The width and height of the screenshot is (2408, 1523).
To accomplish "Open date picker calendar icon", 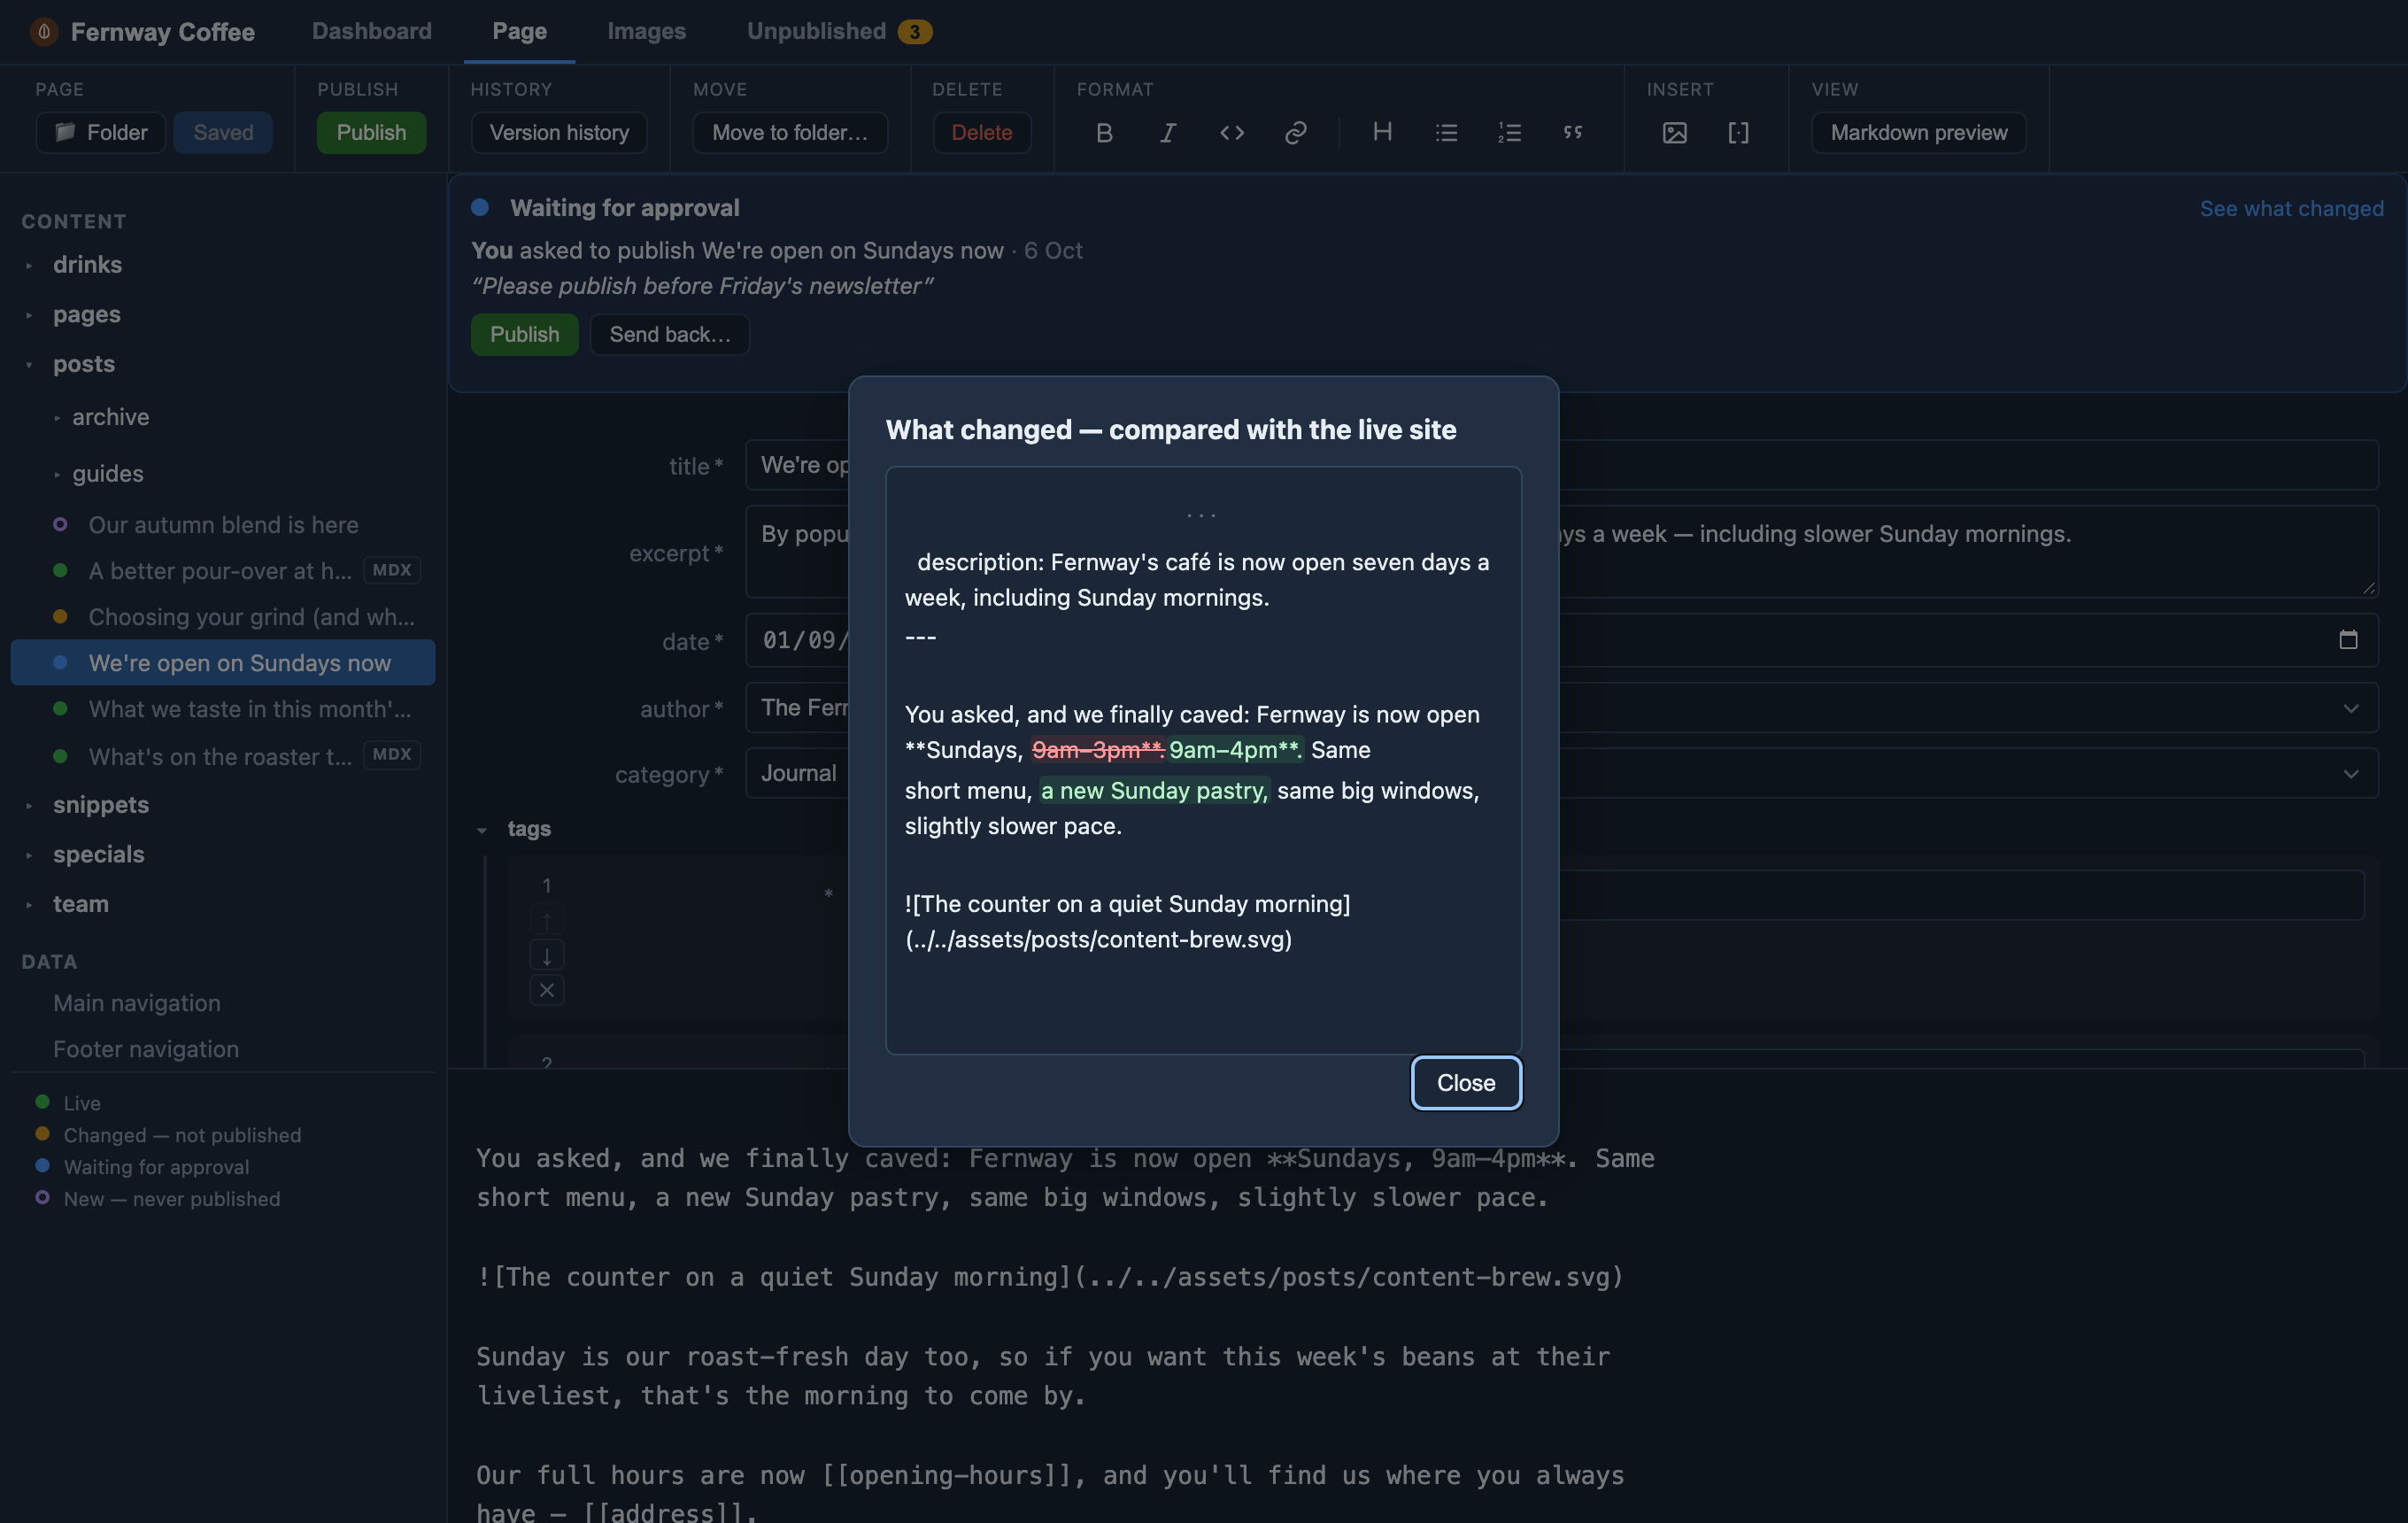I will (2348, 640).
